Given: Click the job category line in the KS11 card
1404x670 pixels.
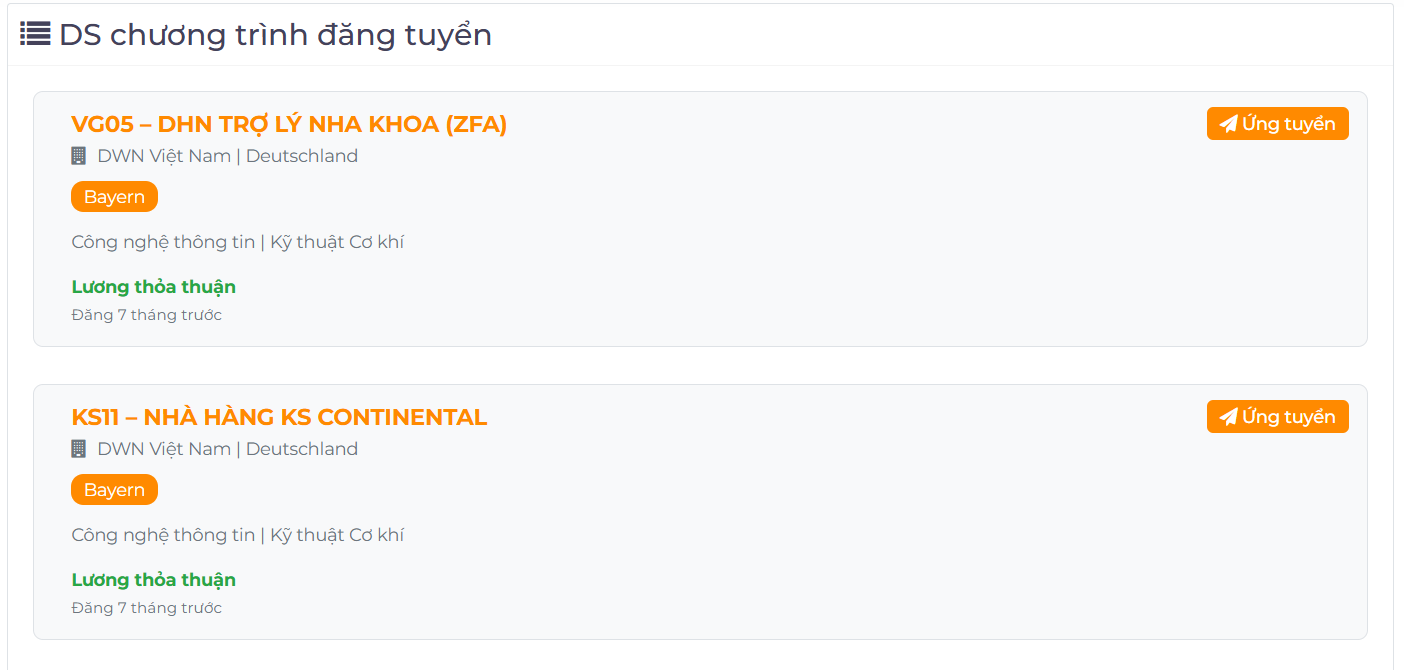Looking at the screenshot, I should point(238,535).
